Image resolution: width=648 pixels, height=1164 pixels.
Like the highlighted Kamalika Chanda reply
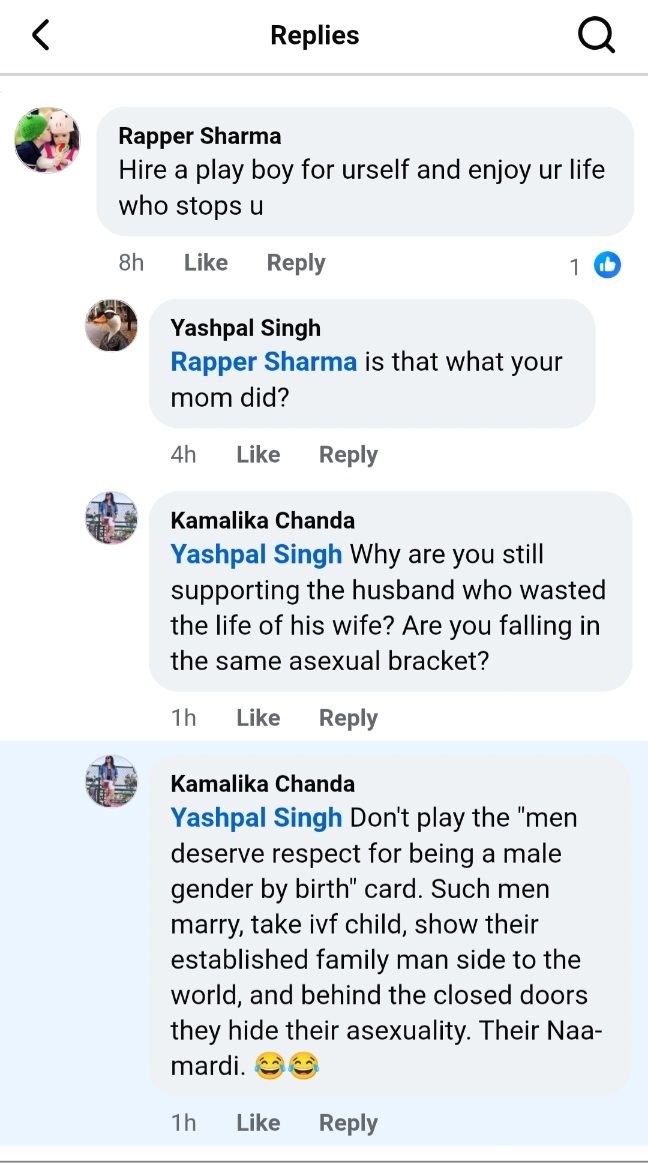(258, 1123)
